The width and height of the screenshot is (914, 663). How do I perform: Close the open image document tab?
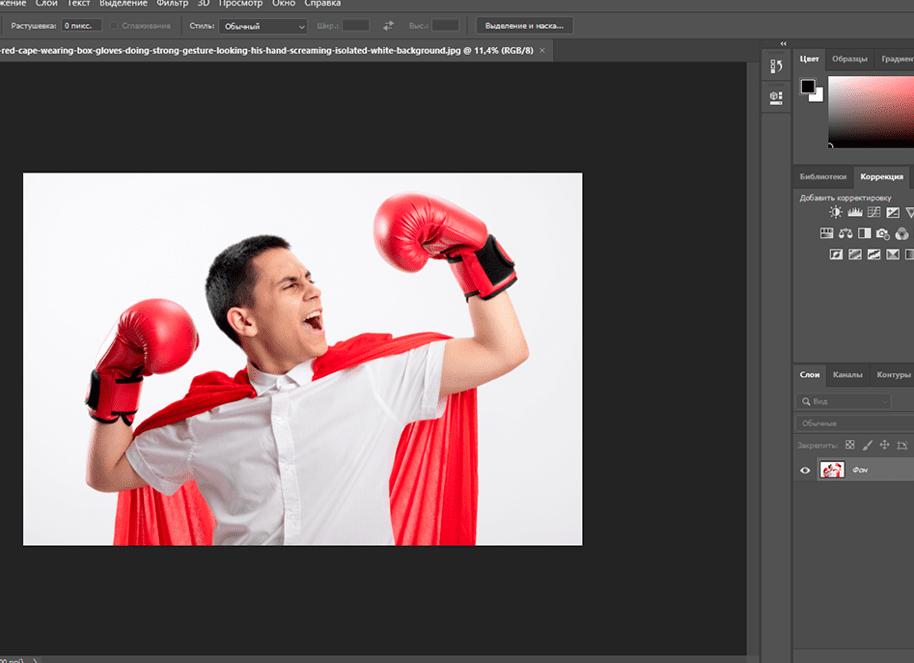click(544, 51)
